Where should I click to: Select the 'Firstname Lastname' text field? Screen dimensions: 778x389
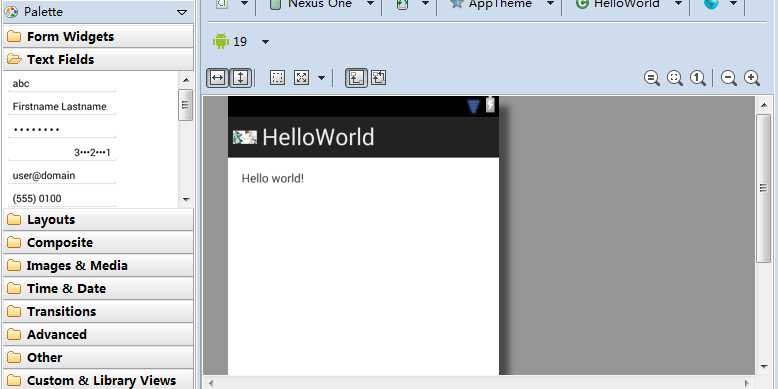coord(62,106)
